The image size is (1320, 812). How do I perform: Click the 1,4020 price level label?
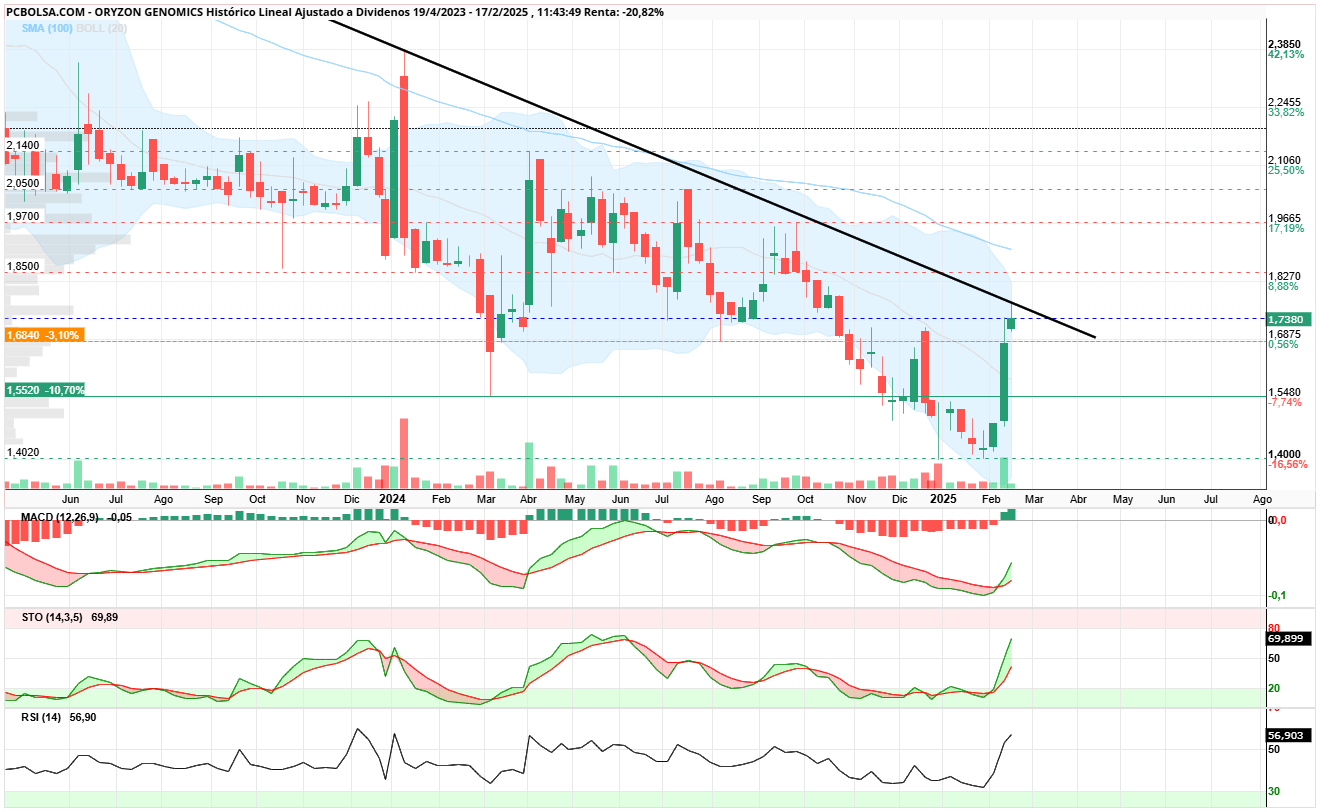click(x=23, y=452)
